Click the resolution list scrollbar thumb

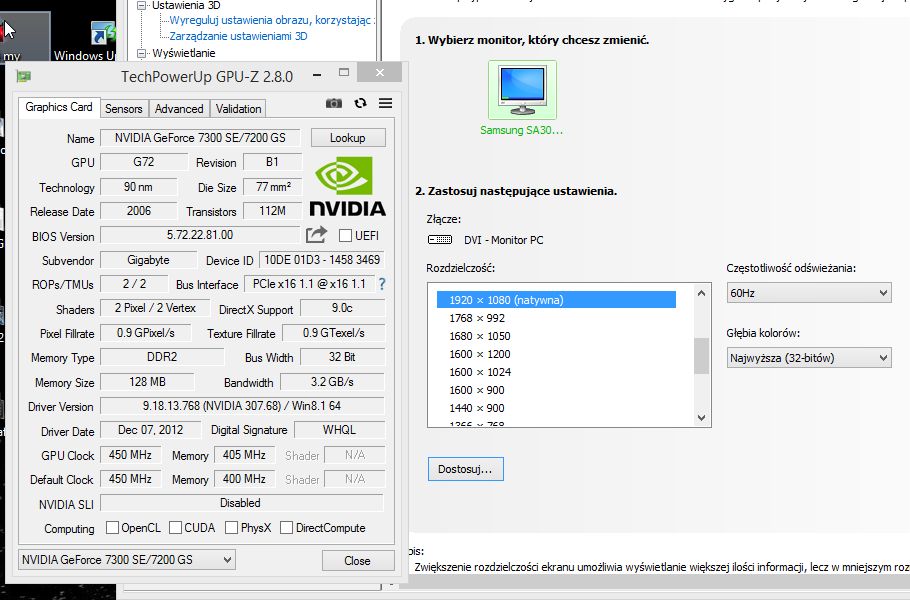(701, 355)
